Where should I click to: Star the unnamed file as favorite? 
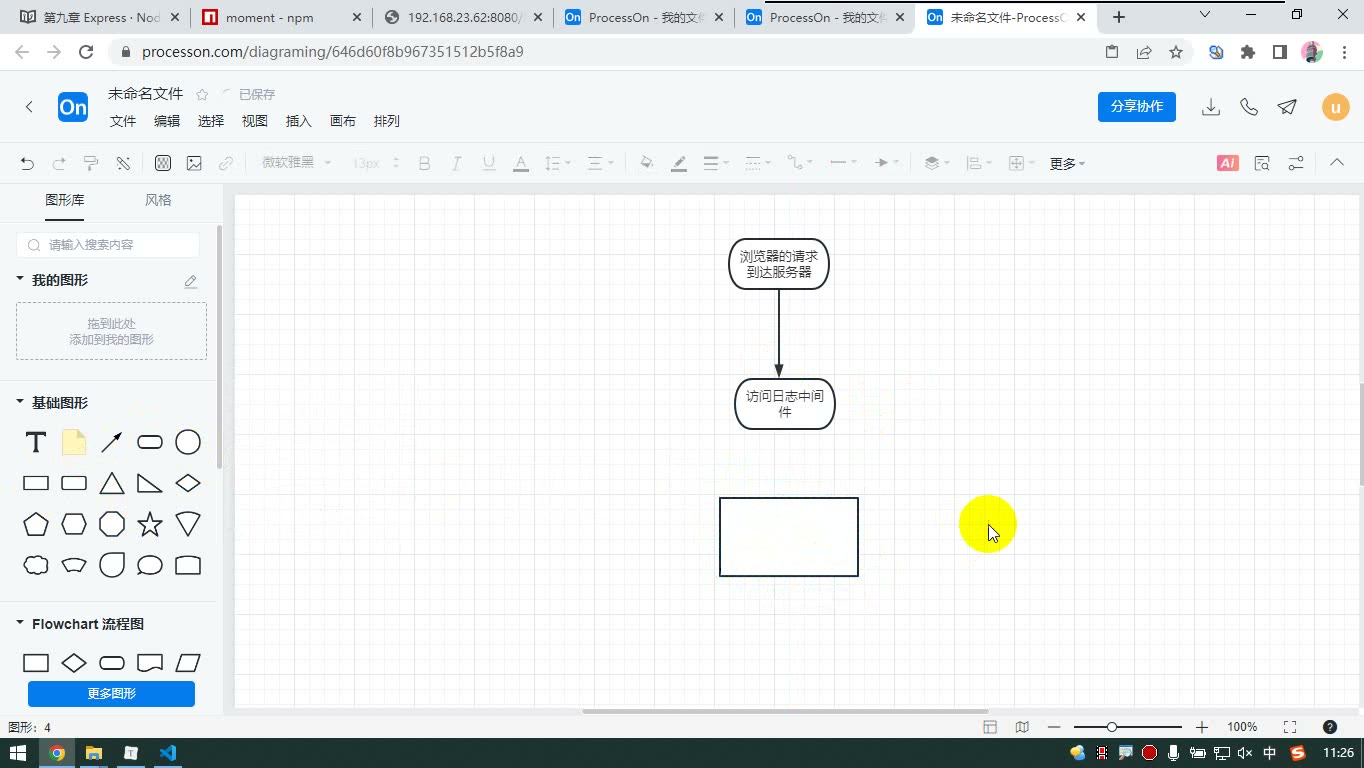pos(202,94)
